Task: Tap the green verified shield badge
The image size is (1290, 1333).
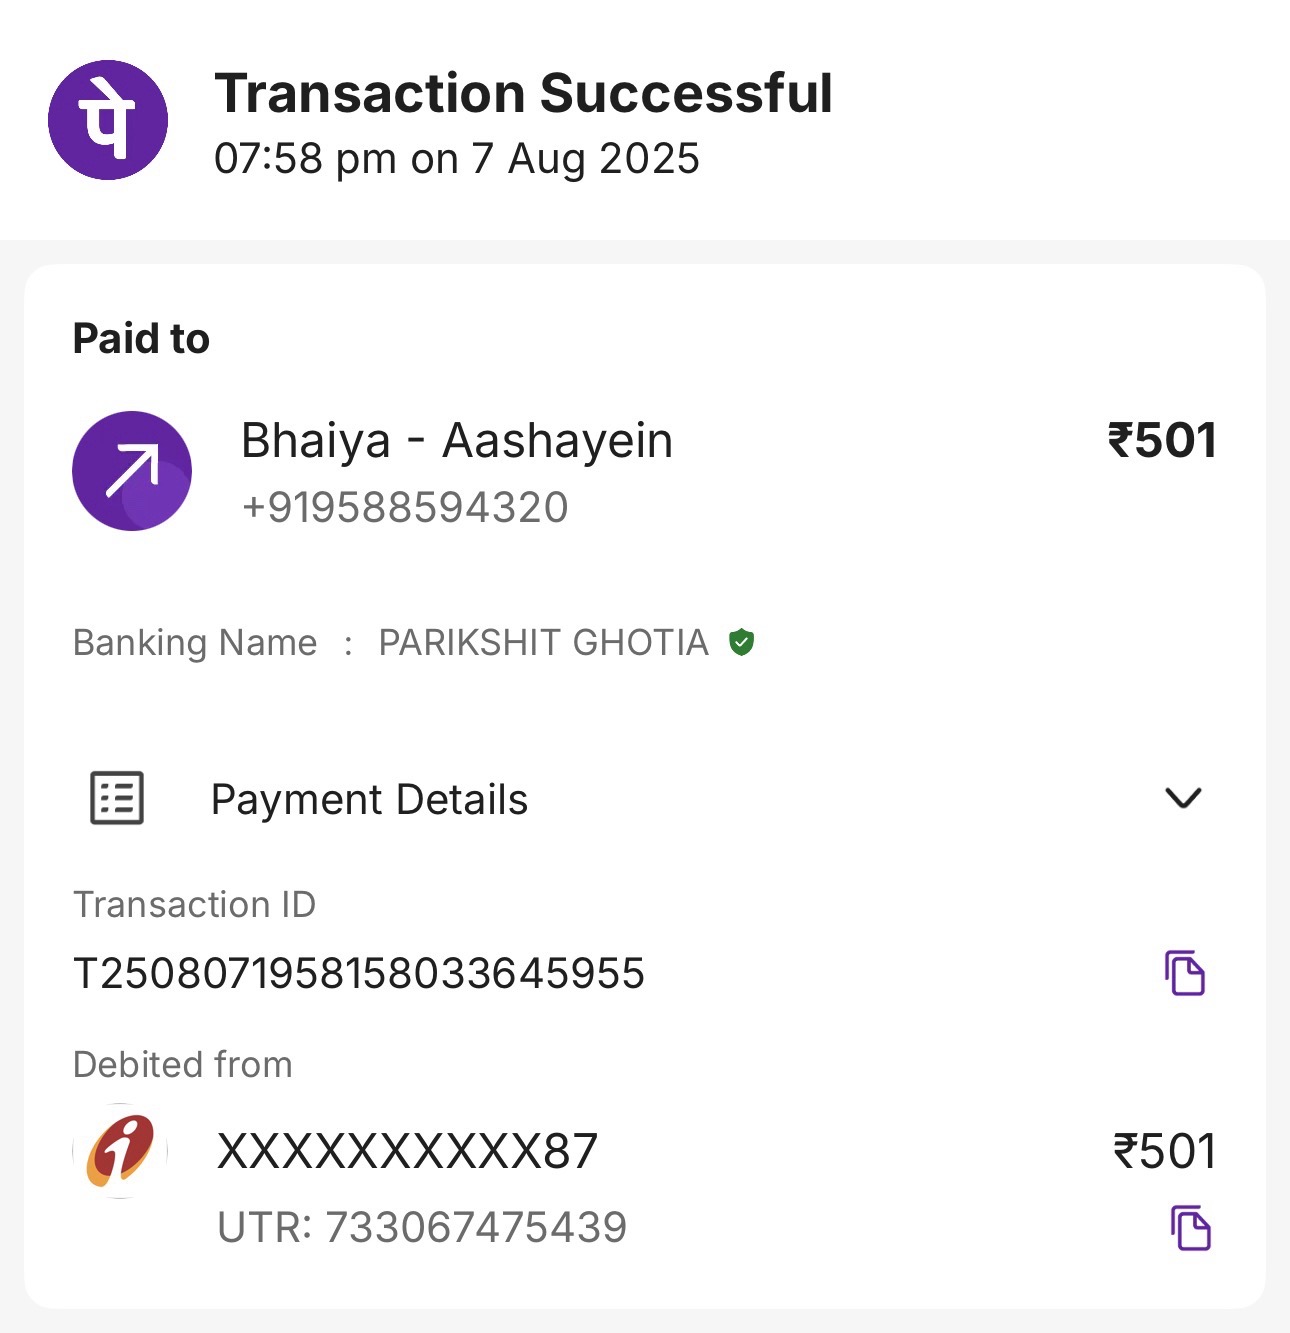Action: 741,642
